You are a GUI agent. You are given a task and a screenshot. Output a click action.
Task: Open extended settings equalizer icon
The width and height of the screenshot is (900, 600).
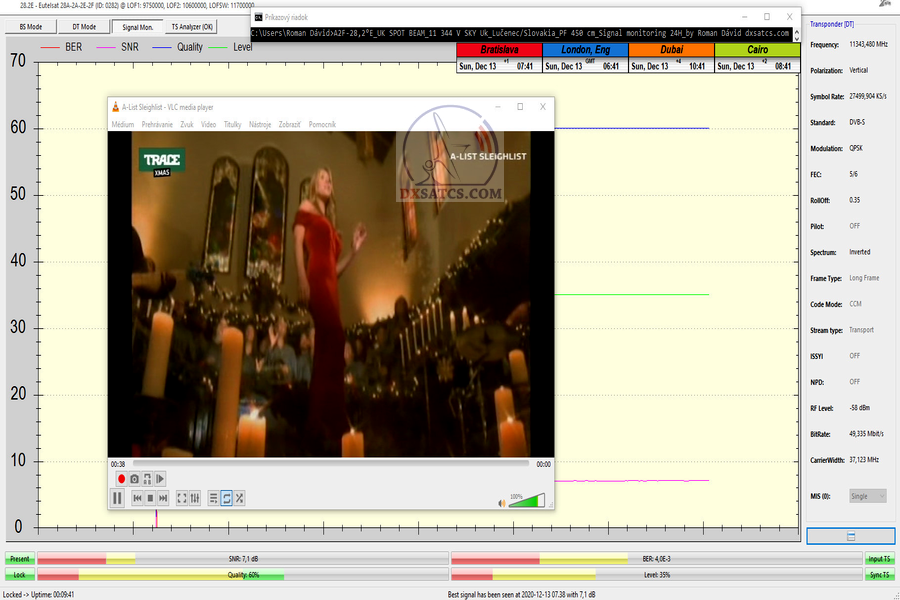[195, 498]
